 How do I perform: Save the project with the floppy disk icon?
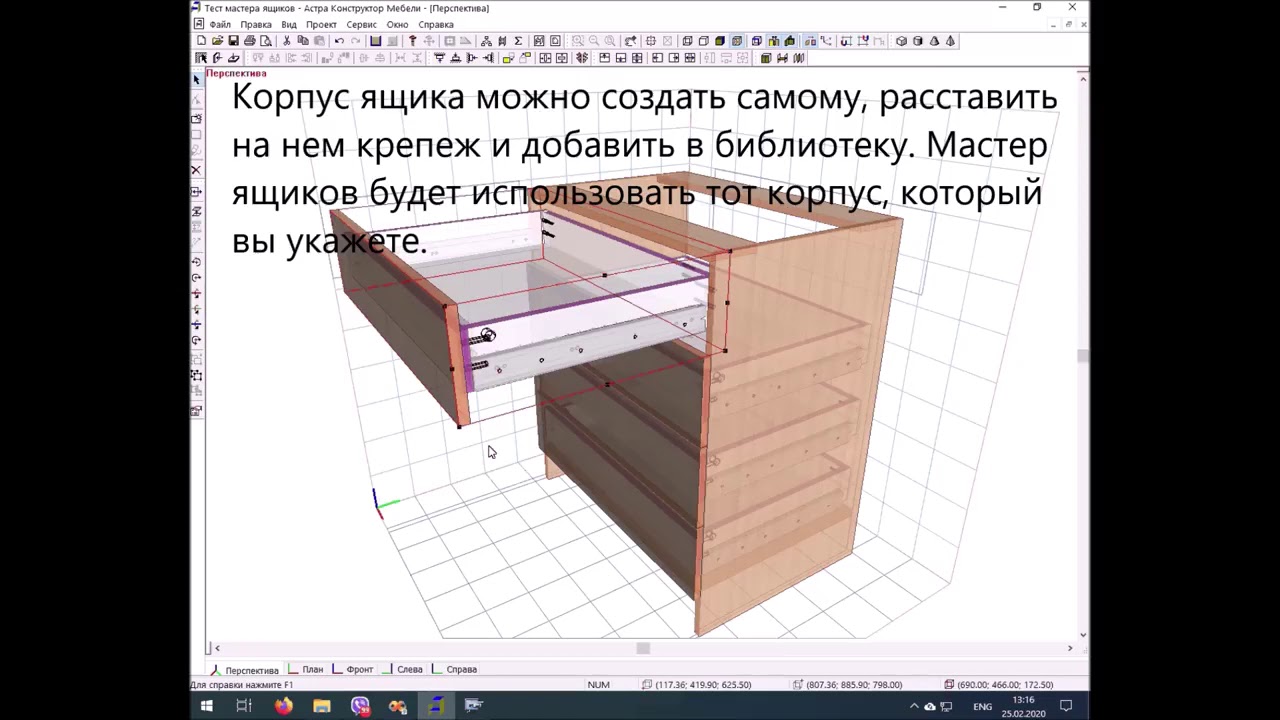(233, 41)
